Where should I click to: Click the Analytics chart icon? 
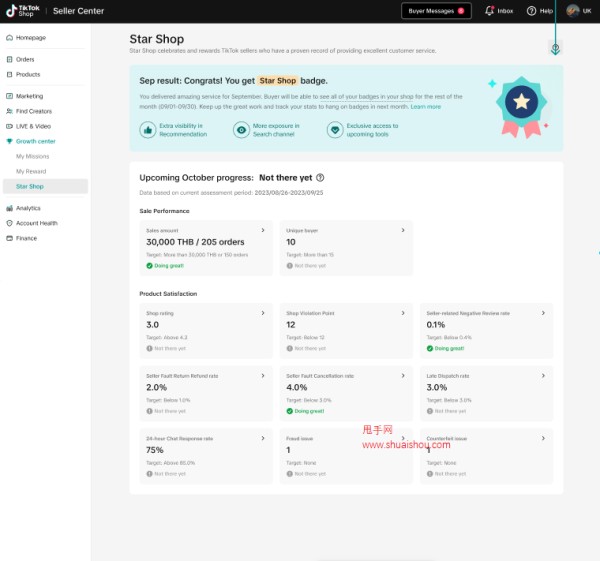(x=10, y=208)
